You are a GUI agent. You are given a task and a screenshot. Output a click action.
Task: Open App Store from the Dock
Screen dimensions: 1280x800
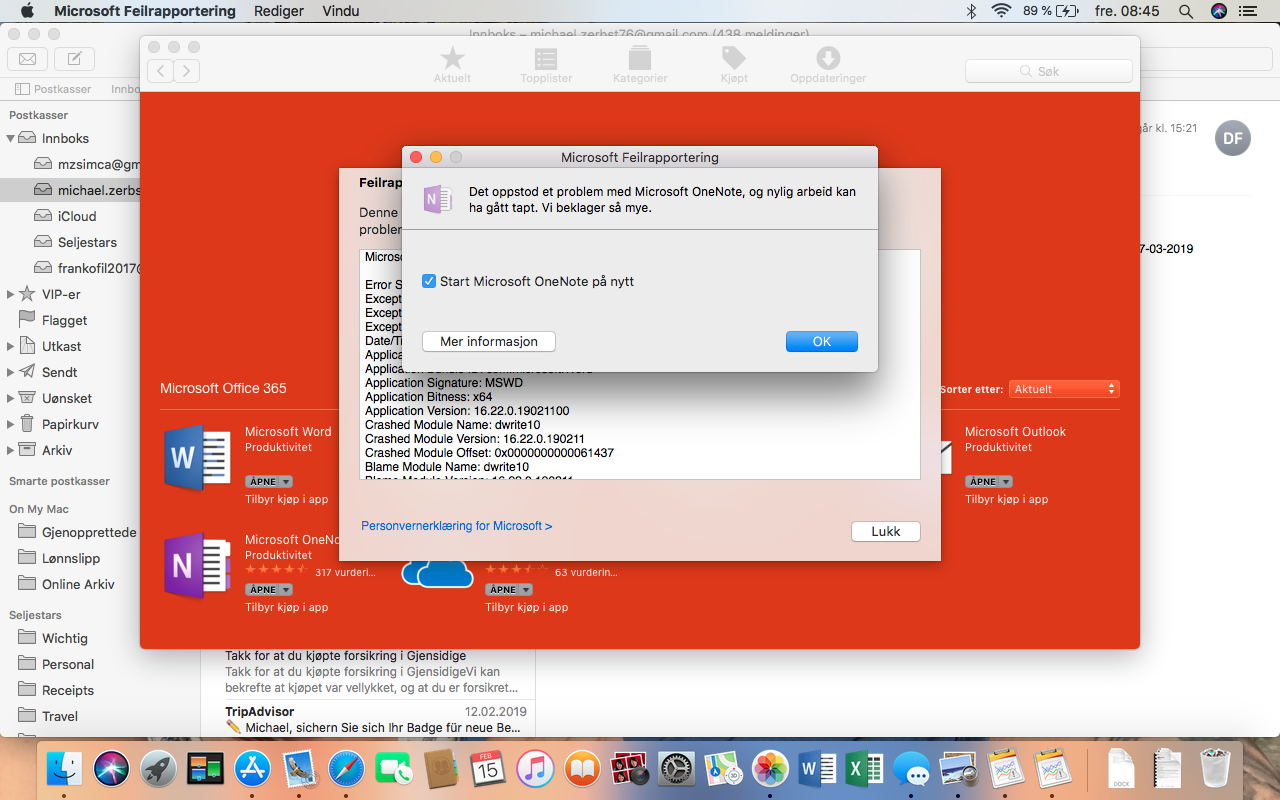pyautogui.click(x=252, y=769)
